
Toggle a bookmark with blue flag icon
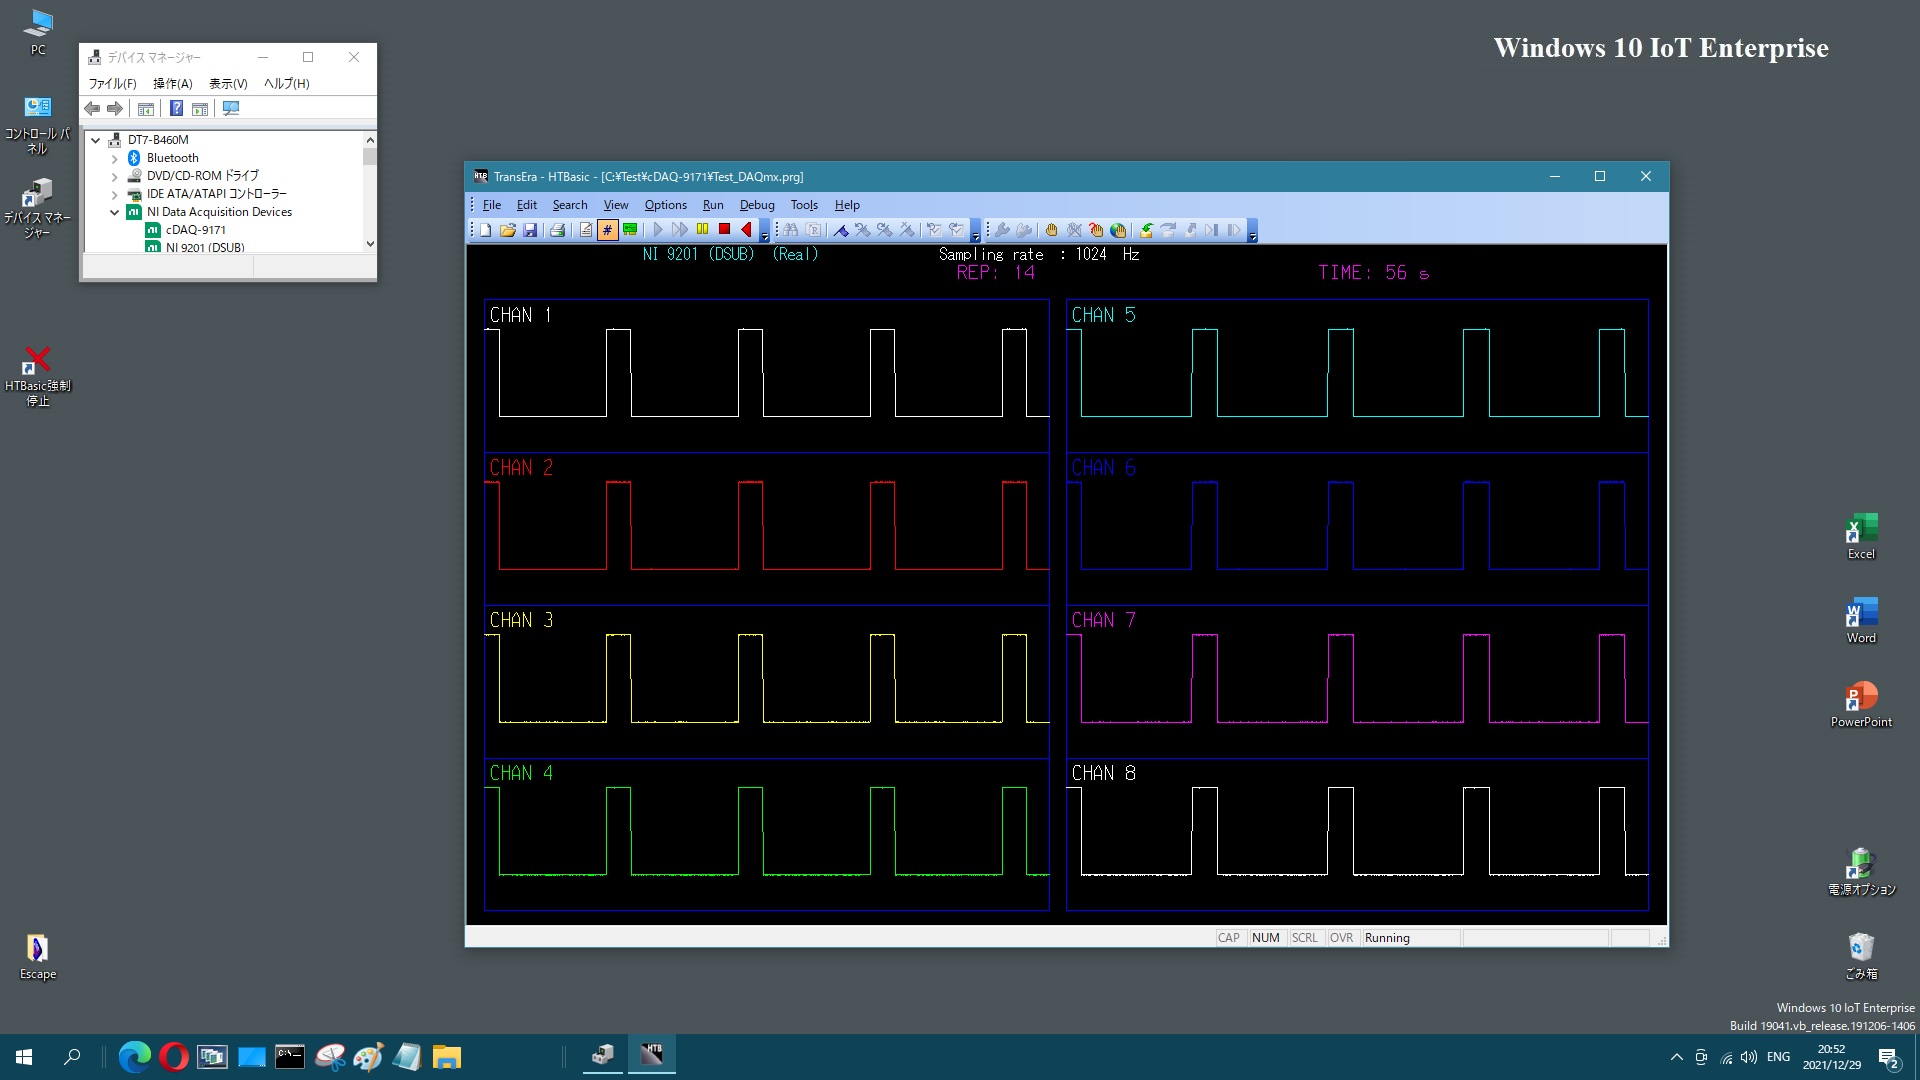pos(841,230)
